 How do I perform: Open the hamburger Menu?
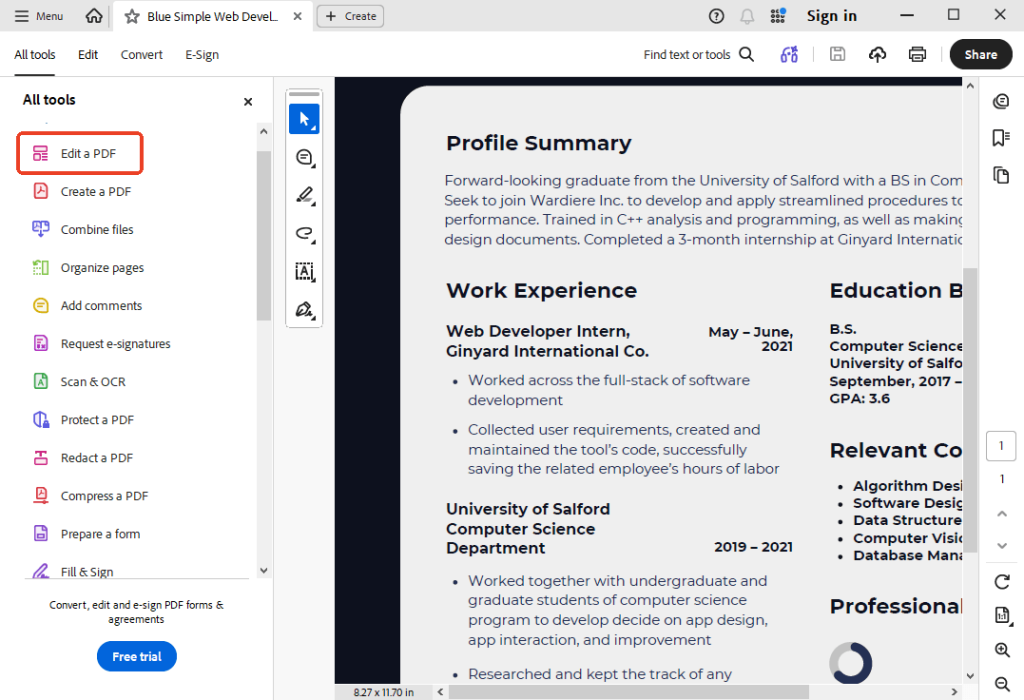pyautogui.click(x=37, y=16)
